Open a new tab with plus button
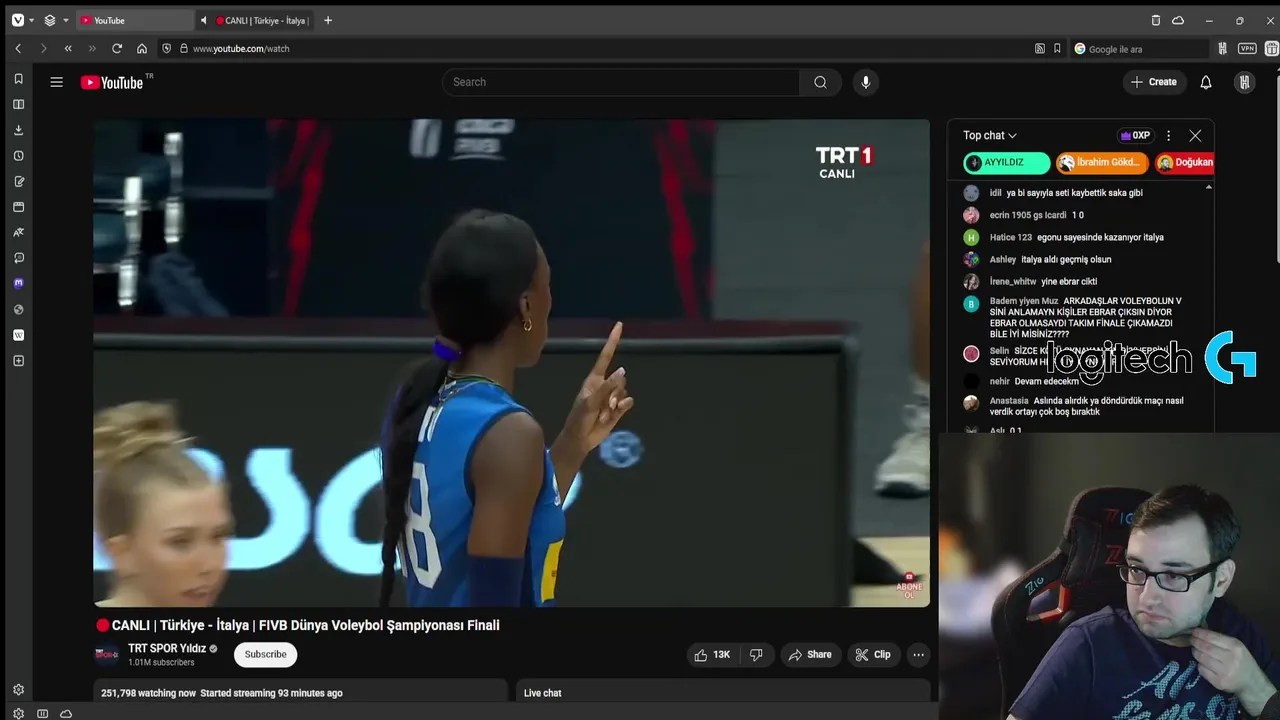 (x=328, y=20)
